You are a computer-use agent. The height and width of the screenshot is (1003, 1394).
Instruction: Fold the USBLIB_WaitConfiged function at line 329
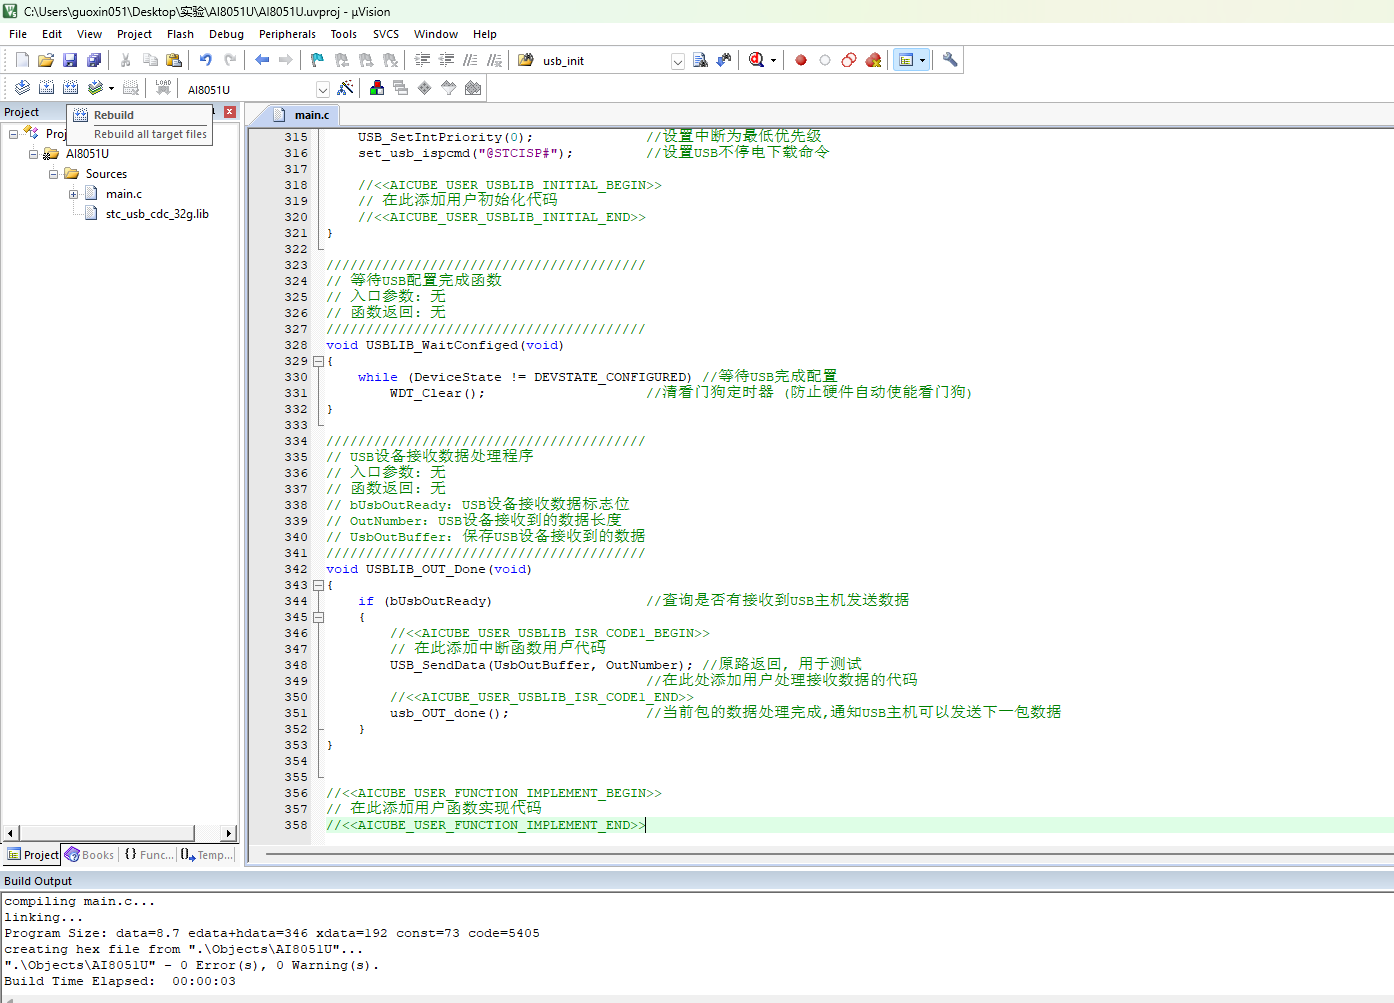click(x=318, y=361)
